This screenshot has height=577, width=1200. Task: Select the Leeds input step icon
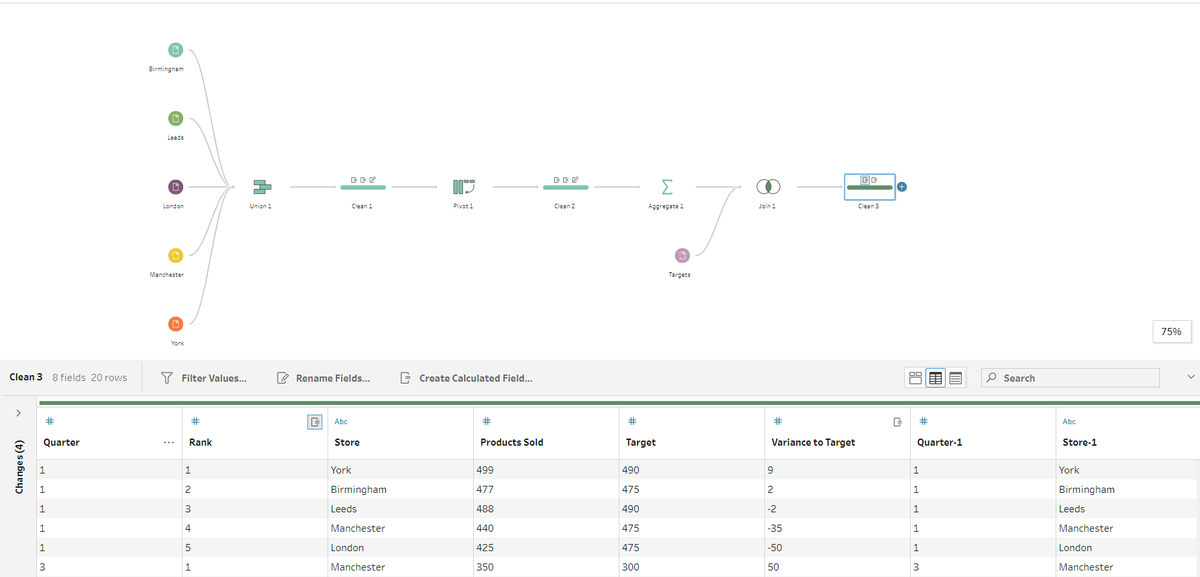click(175, 119)
